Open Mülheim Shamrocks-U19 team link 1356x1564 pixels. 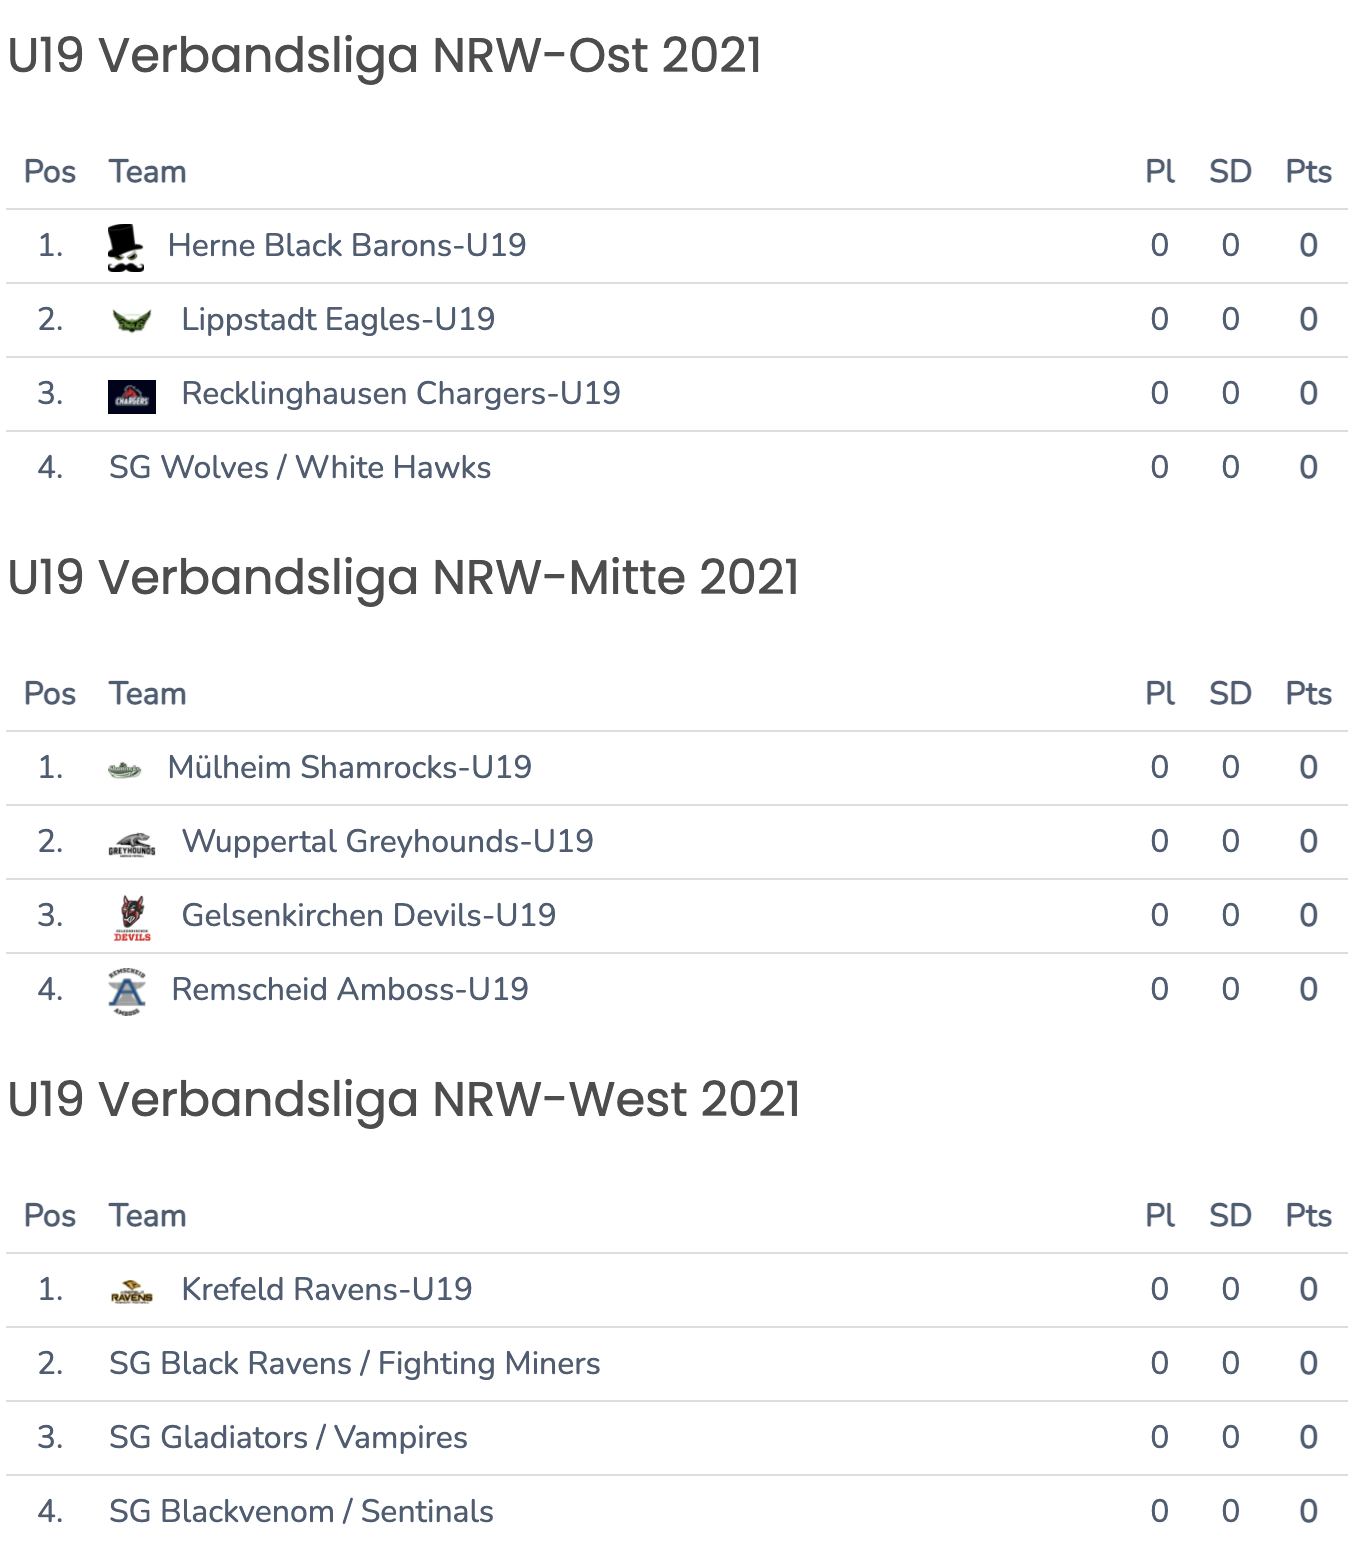[x=350, y=767]
